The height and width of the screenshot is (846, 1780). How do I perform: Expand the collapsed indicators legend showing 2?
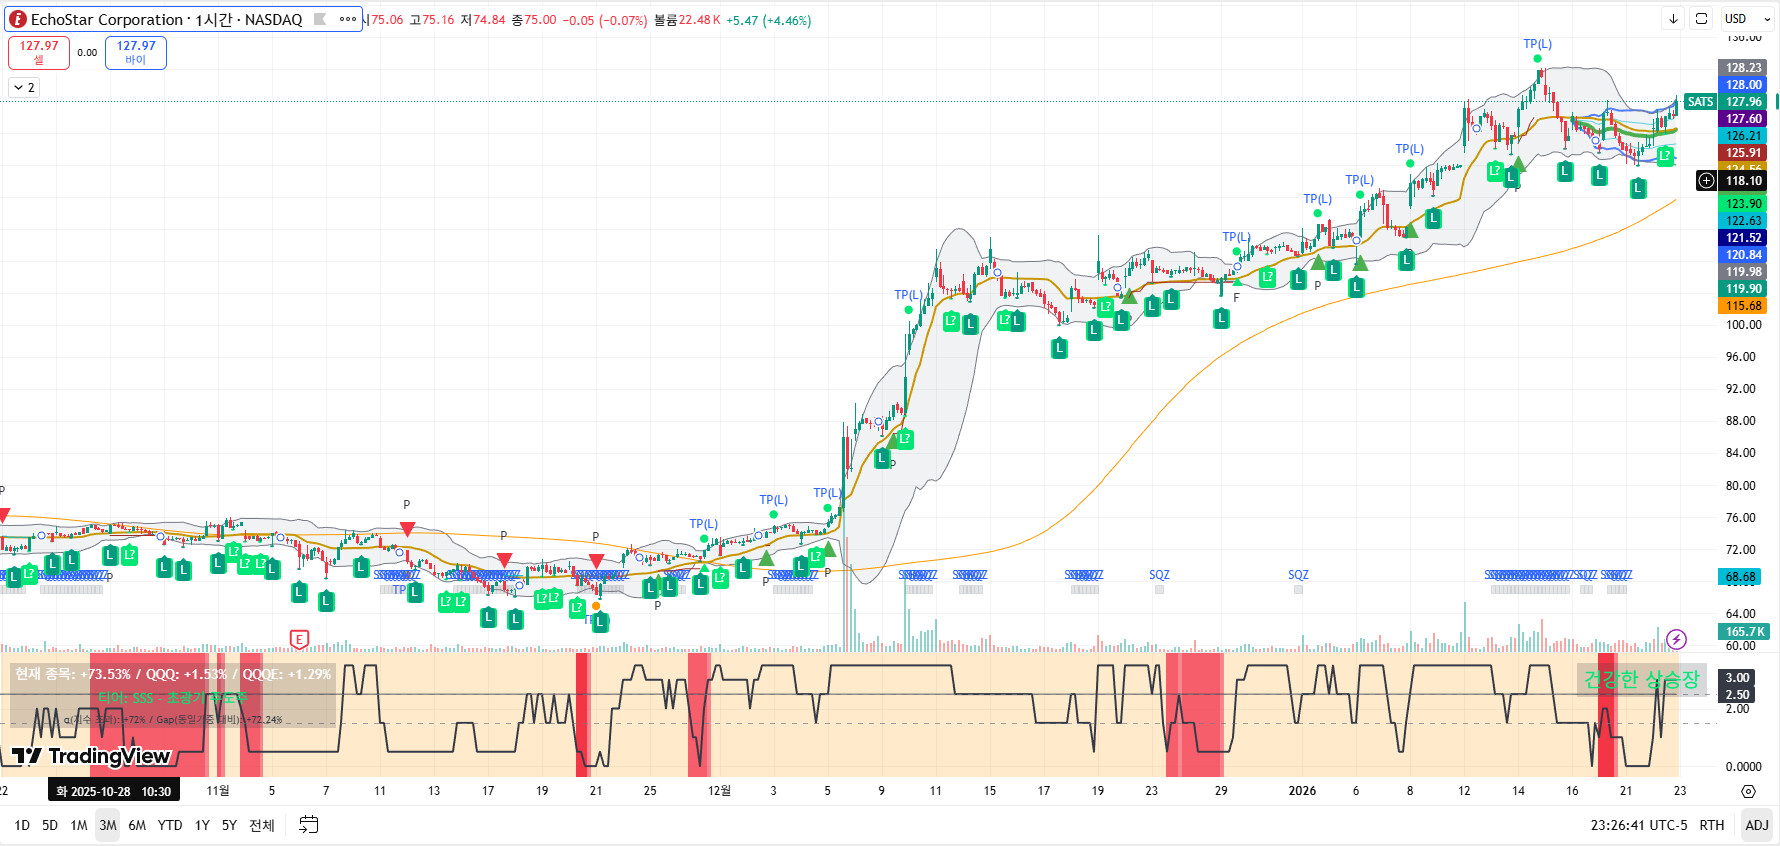click(24, 88)
